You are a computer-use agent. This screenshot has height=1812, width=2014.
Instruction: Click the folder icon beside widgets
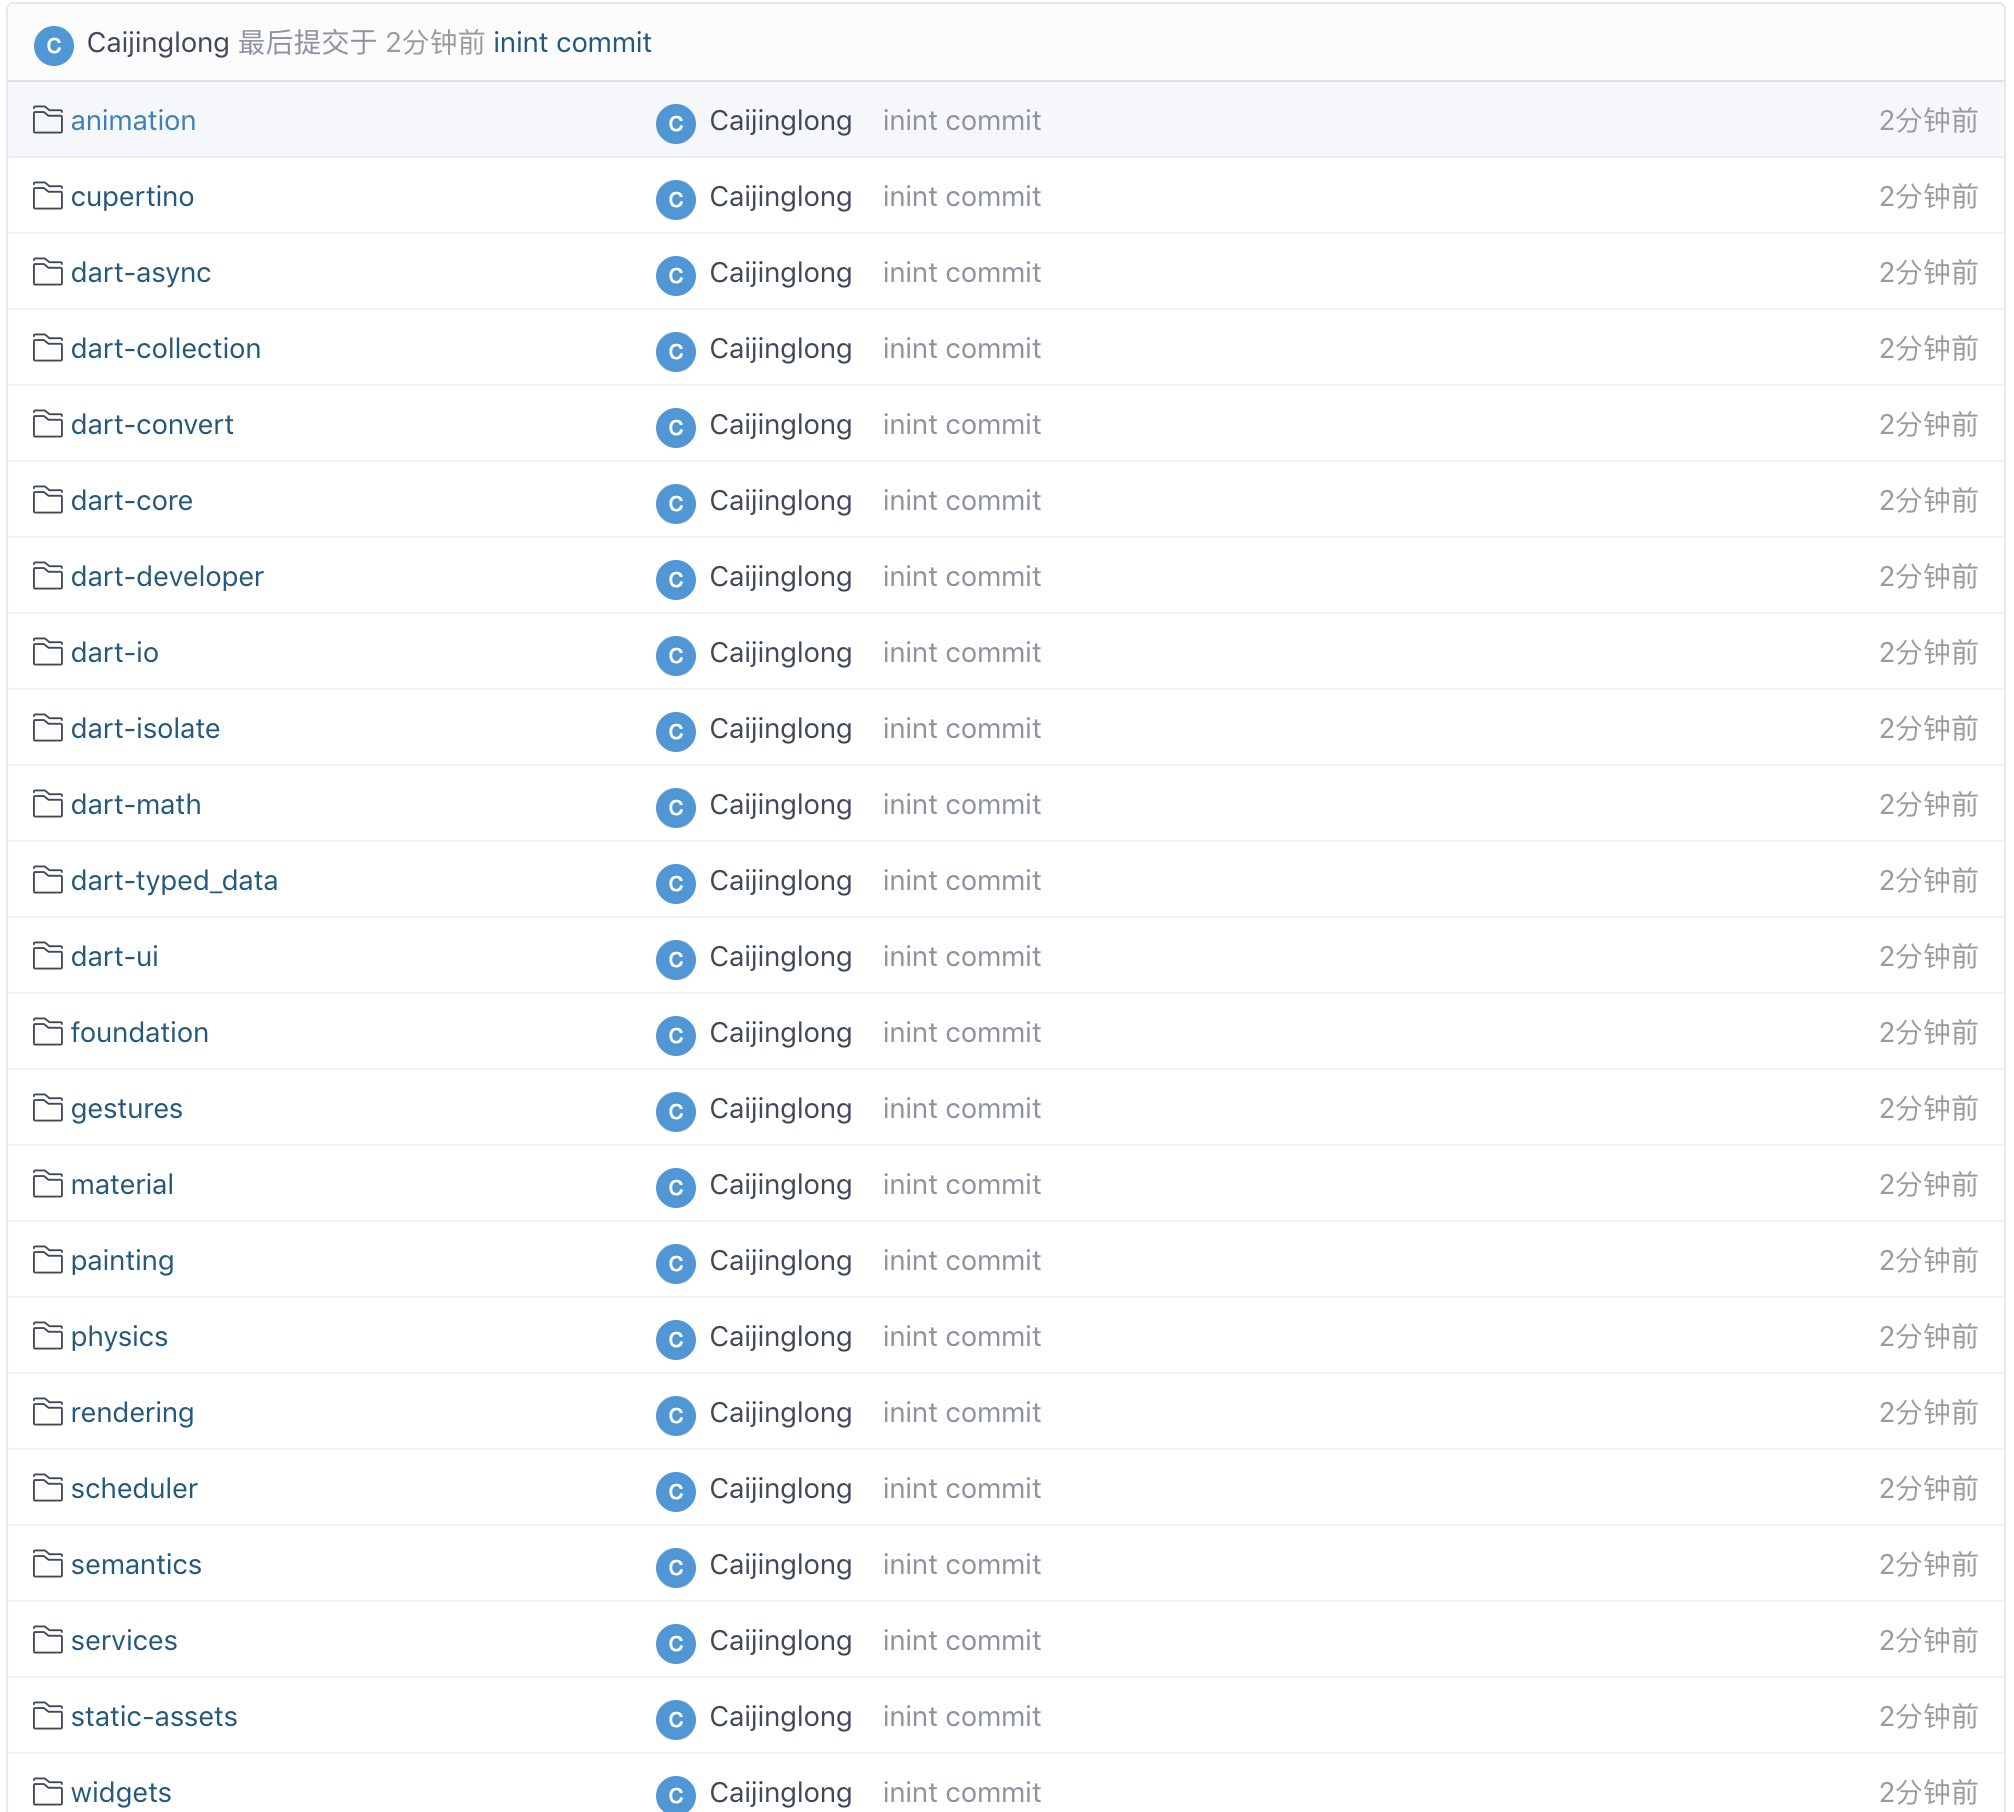coord(47,1792)
